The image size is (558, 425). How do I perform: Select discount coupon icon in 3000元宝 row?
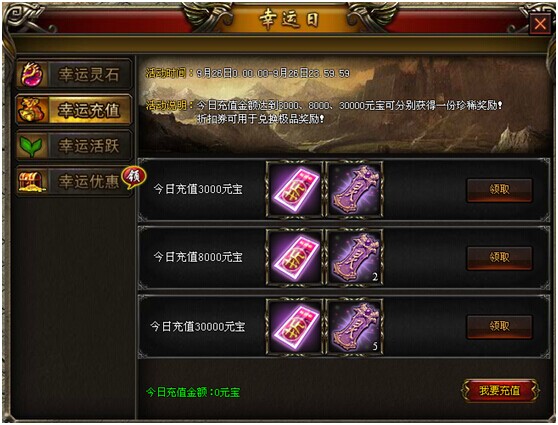pyautogui.click(x=295, y=189)
